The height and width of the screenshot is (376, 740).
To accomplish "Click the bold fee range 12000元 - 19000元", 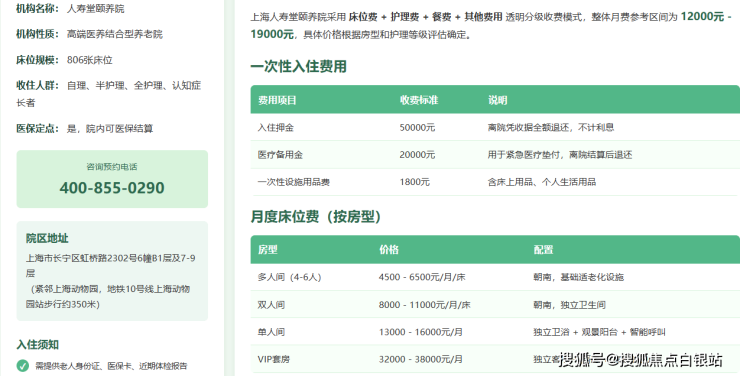I will pos(491,25).
